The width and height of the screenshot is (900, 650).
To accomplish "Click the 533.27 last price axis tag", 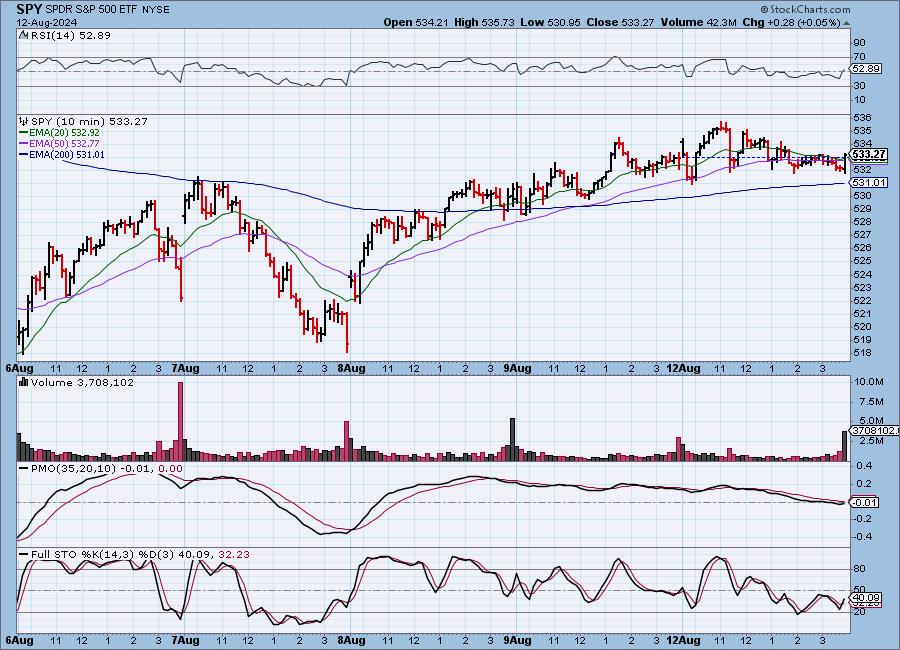I will click(869, 154).
